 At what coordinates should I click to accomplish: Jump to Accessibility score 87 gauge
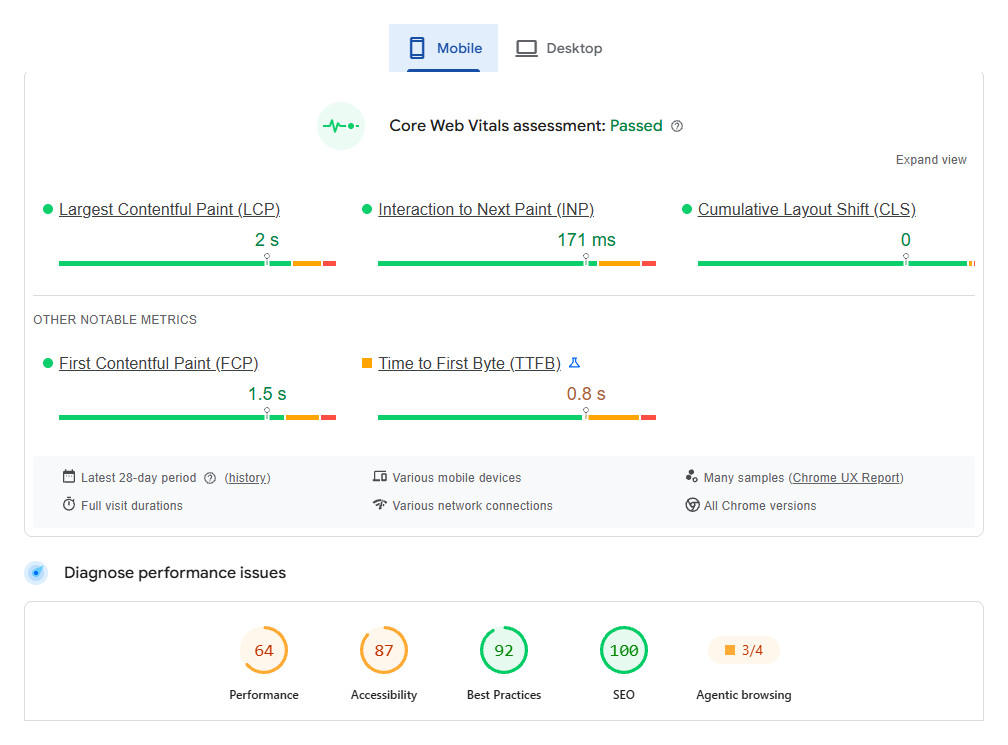384,650
